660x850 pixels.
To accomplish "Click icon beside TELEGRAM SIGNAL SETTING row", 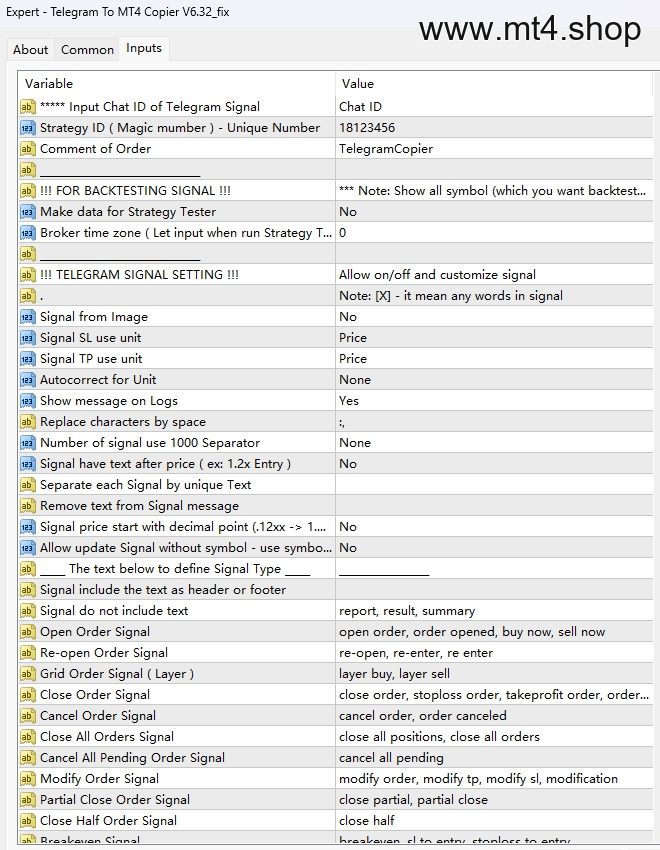I will point(27,275).
